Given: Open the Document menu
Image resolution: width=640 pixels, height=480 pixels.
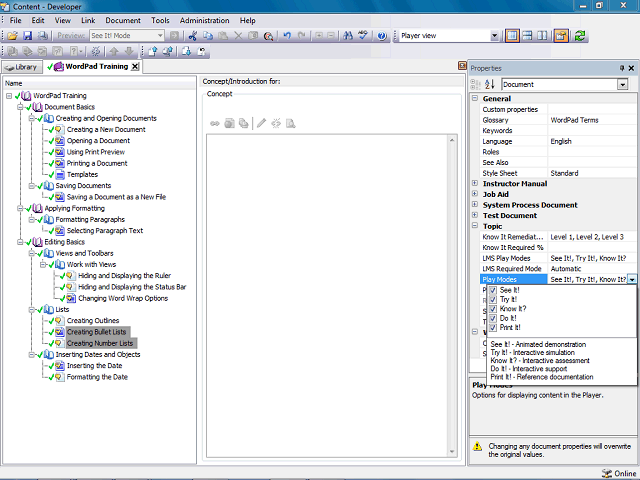Looking at the screenshot, I should coord(123,20).
